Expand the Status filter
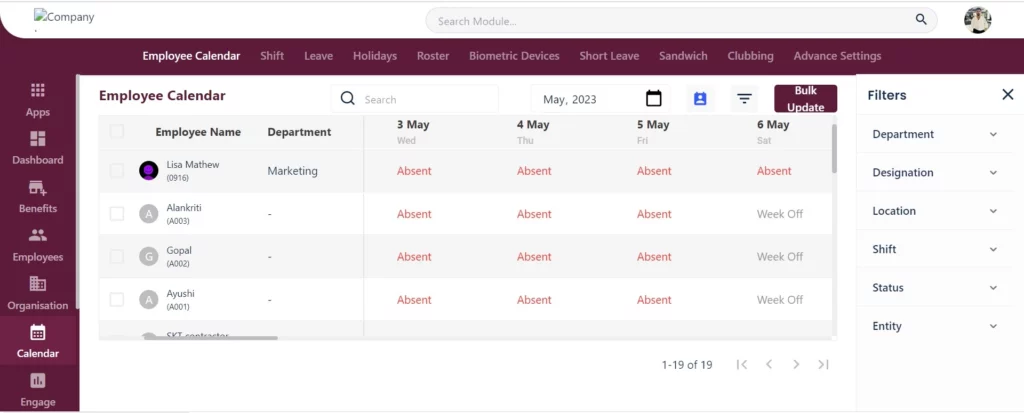The height and width of the screenshot is (413, 1024). (x=935, y=288)
